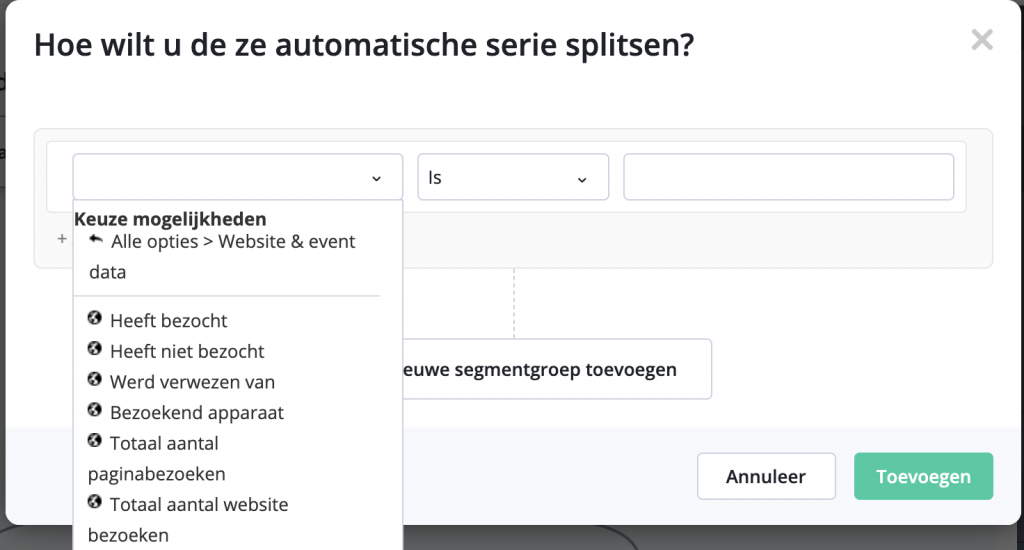Click the green Toevoegen button
The height and width of the screenshot is (550, 1024).
pyautogui.click(x=923, y=476)
